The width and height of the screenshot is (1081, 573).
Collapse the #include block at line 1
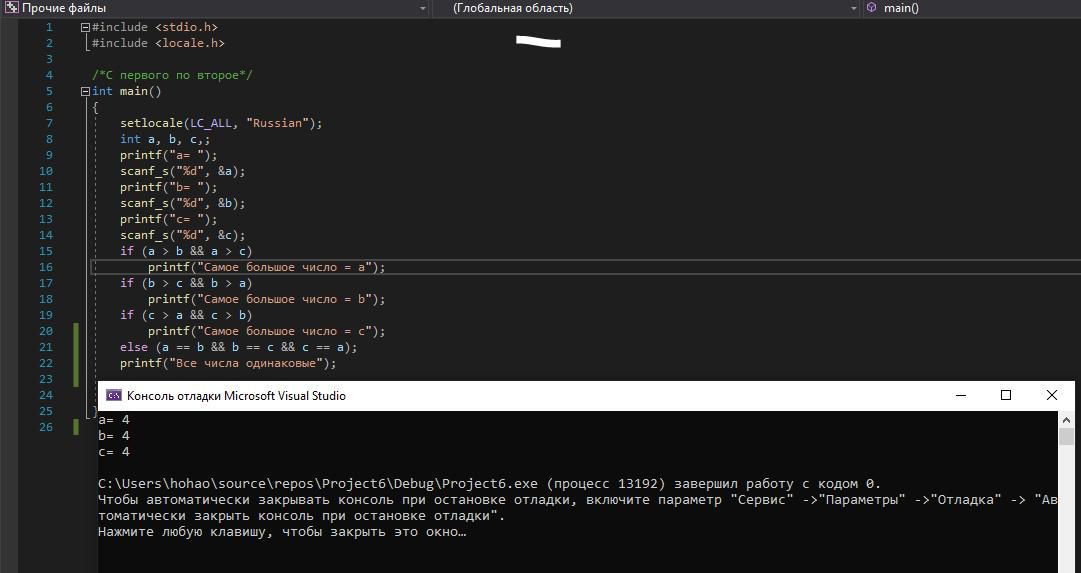coord(85,28)
